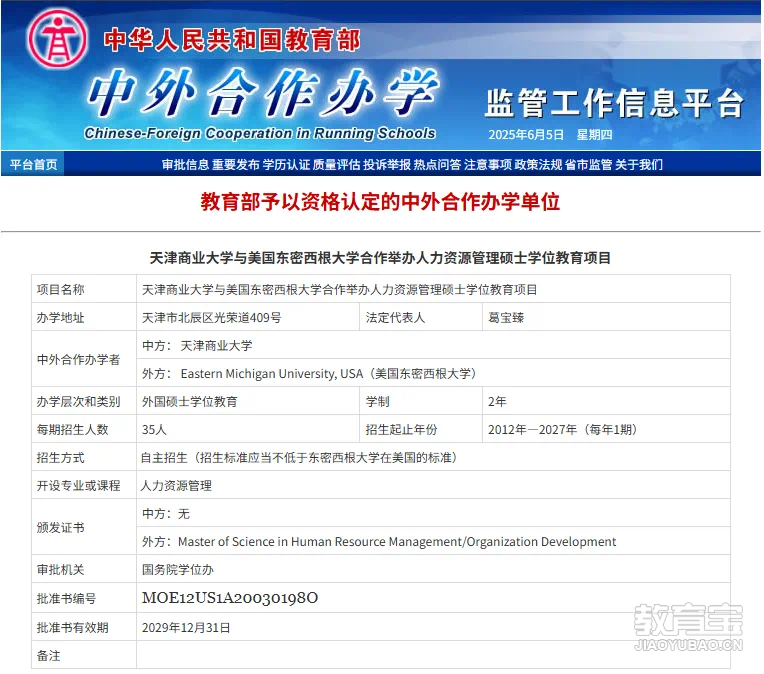Click the date 2025年6月5日 星期四

pyautogui.click(x=550, y=135)
